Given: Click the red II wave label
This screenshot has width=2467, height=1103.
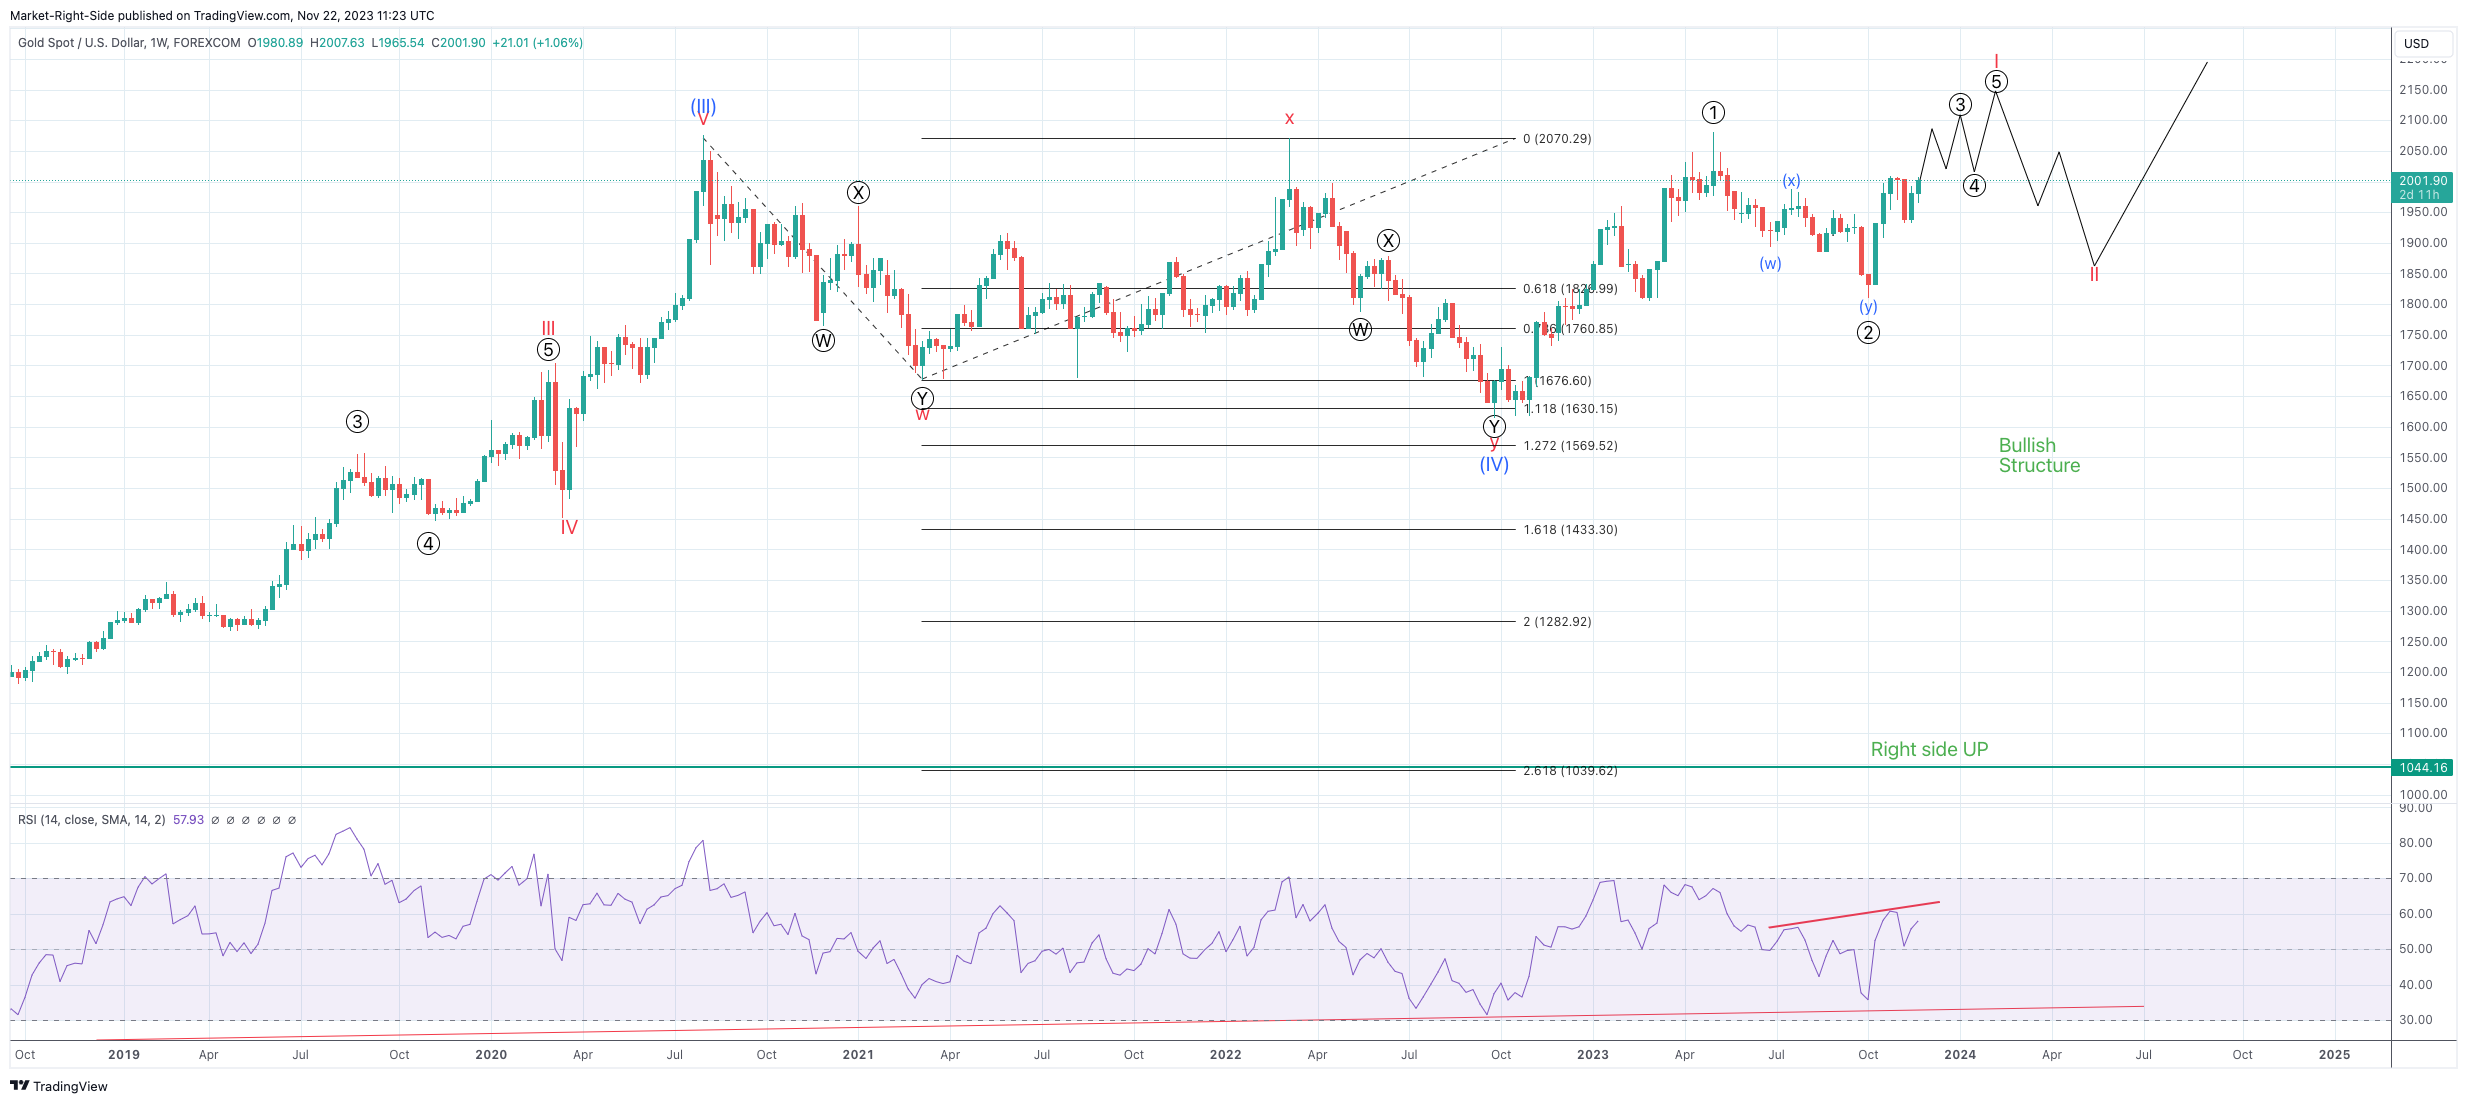Looking at the screenshot, I should [x=2094, y=274].
